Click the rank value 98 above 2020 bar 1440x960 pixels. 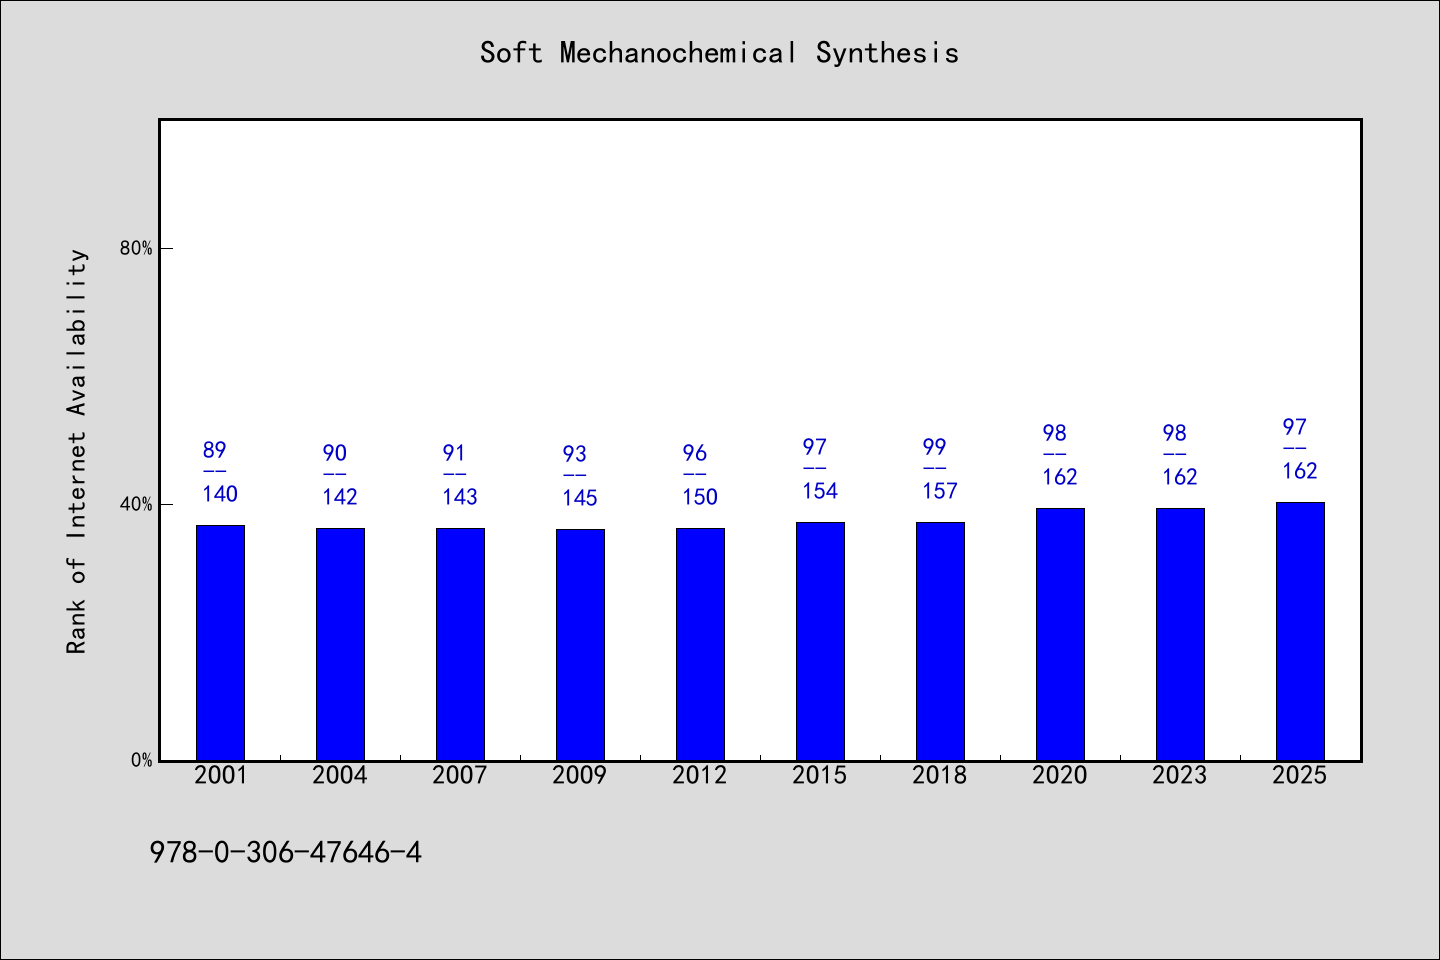[1055, 433]
